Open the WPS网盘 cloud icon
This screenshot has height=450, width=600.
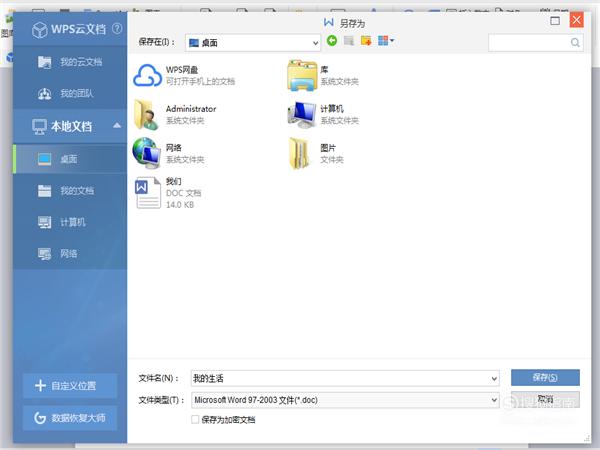point(147,75)
